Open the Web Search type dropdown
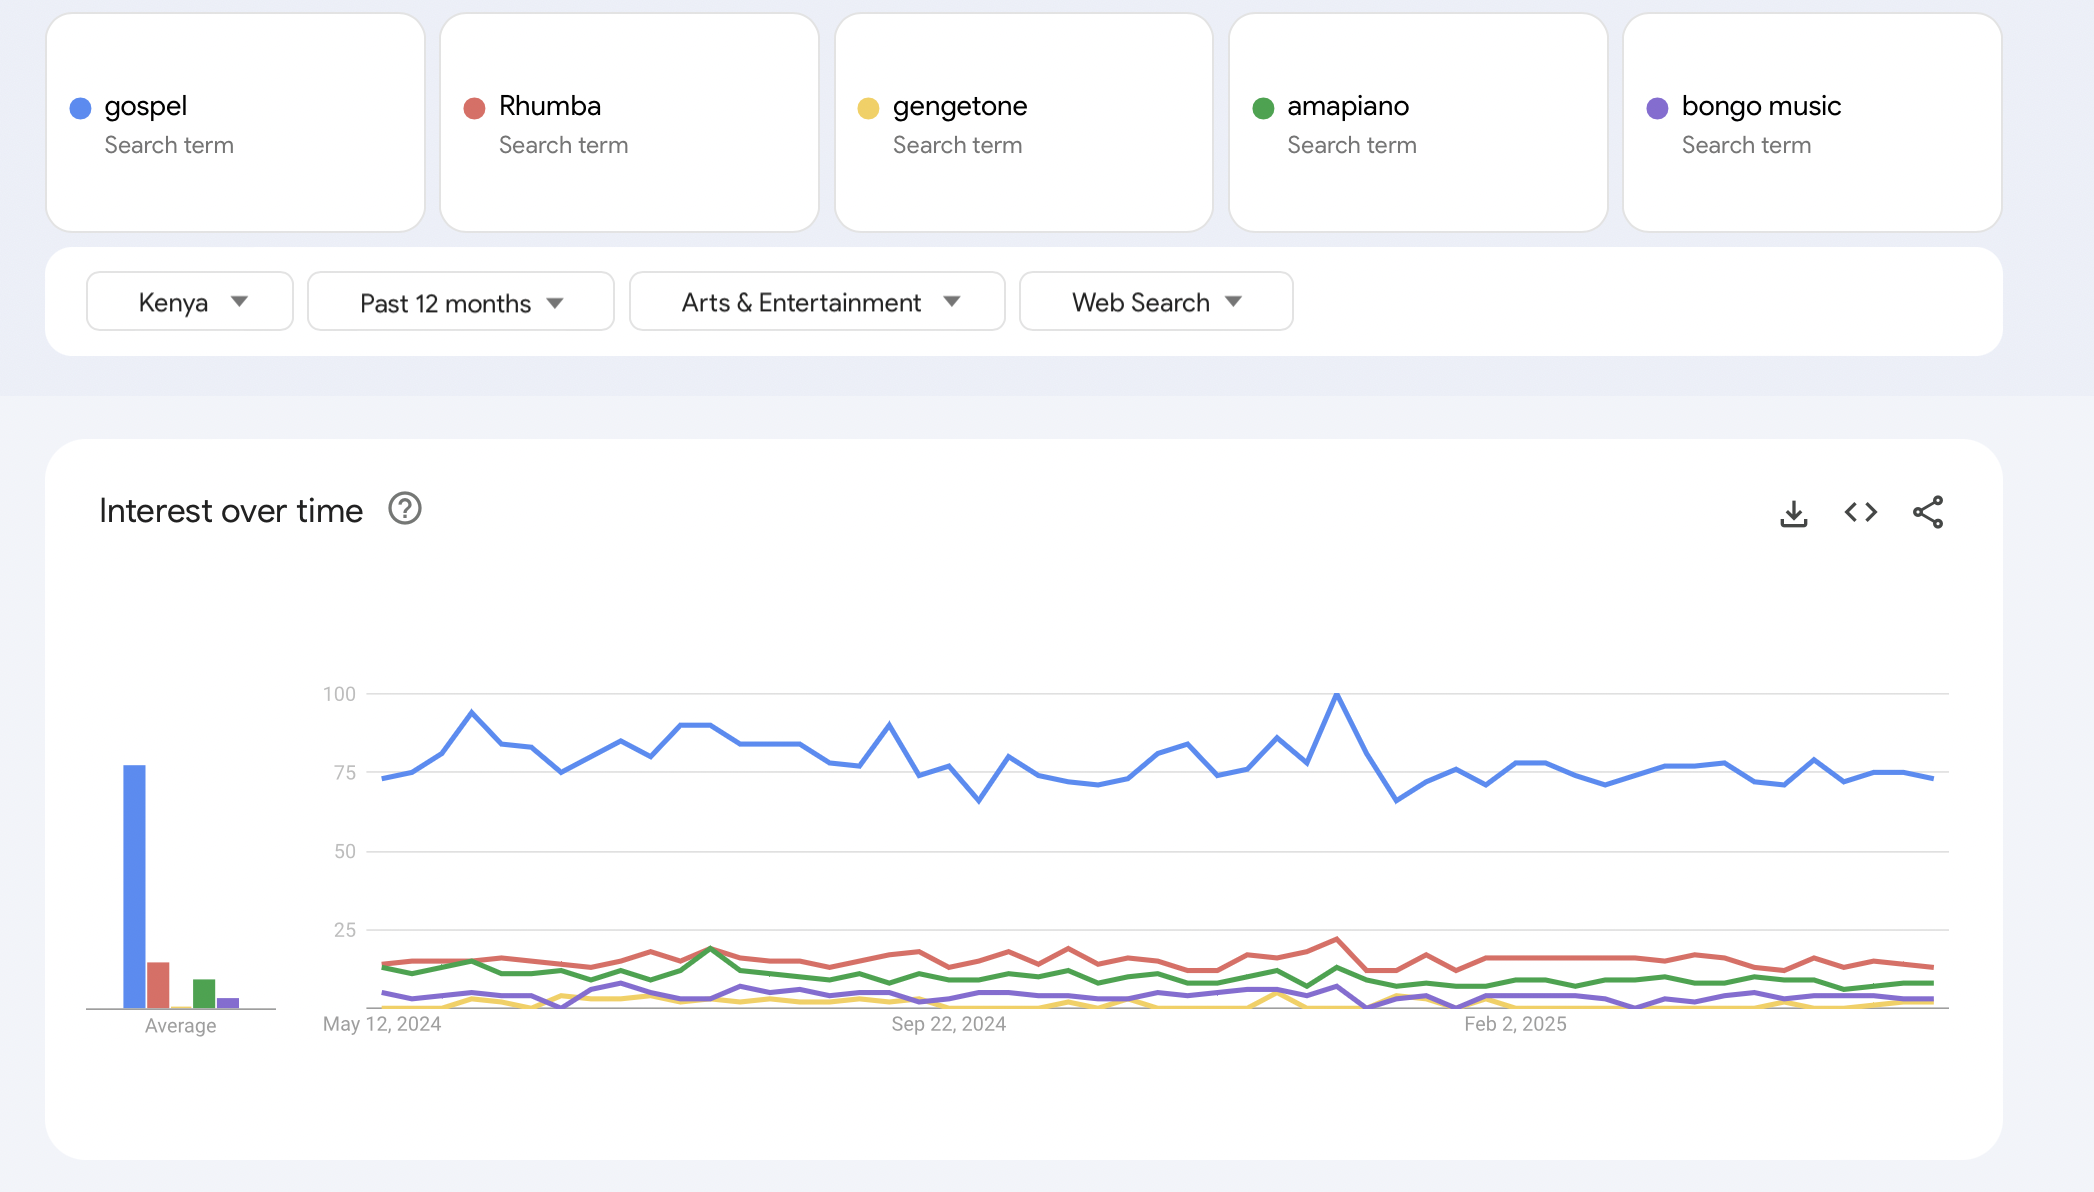2094x1192 pixels. click(1155, 301)
